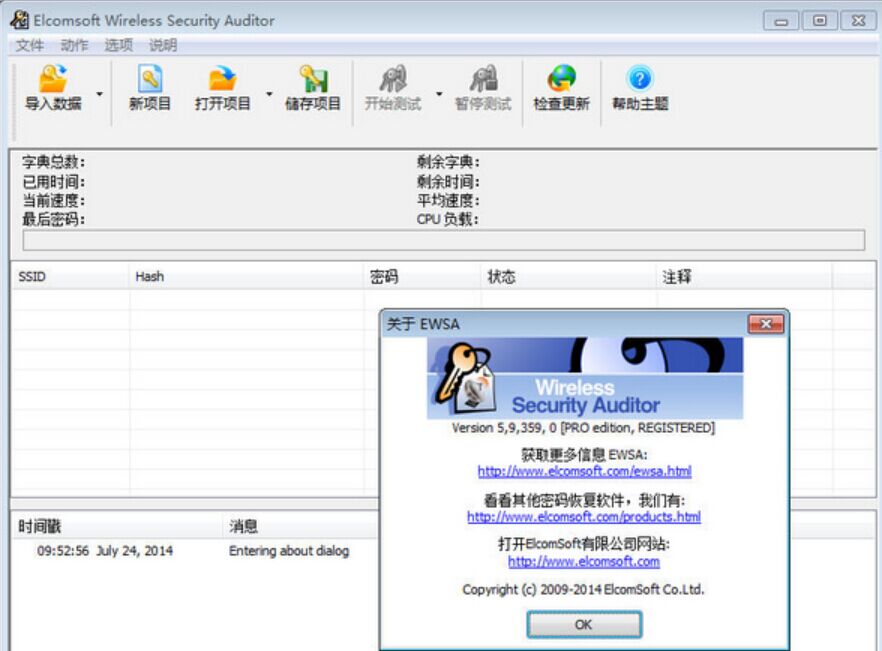Expand the 导入数据 dropdown arrow

coord(100,93)
